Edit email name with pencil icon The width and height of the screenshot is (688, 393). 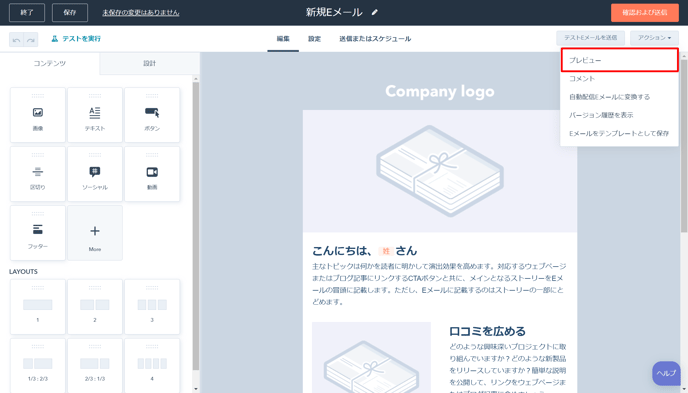pyautogui.click(x=374, y=12)
